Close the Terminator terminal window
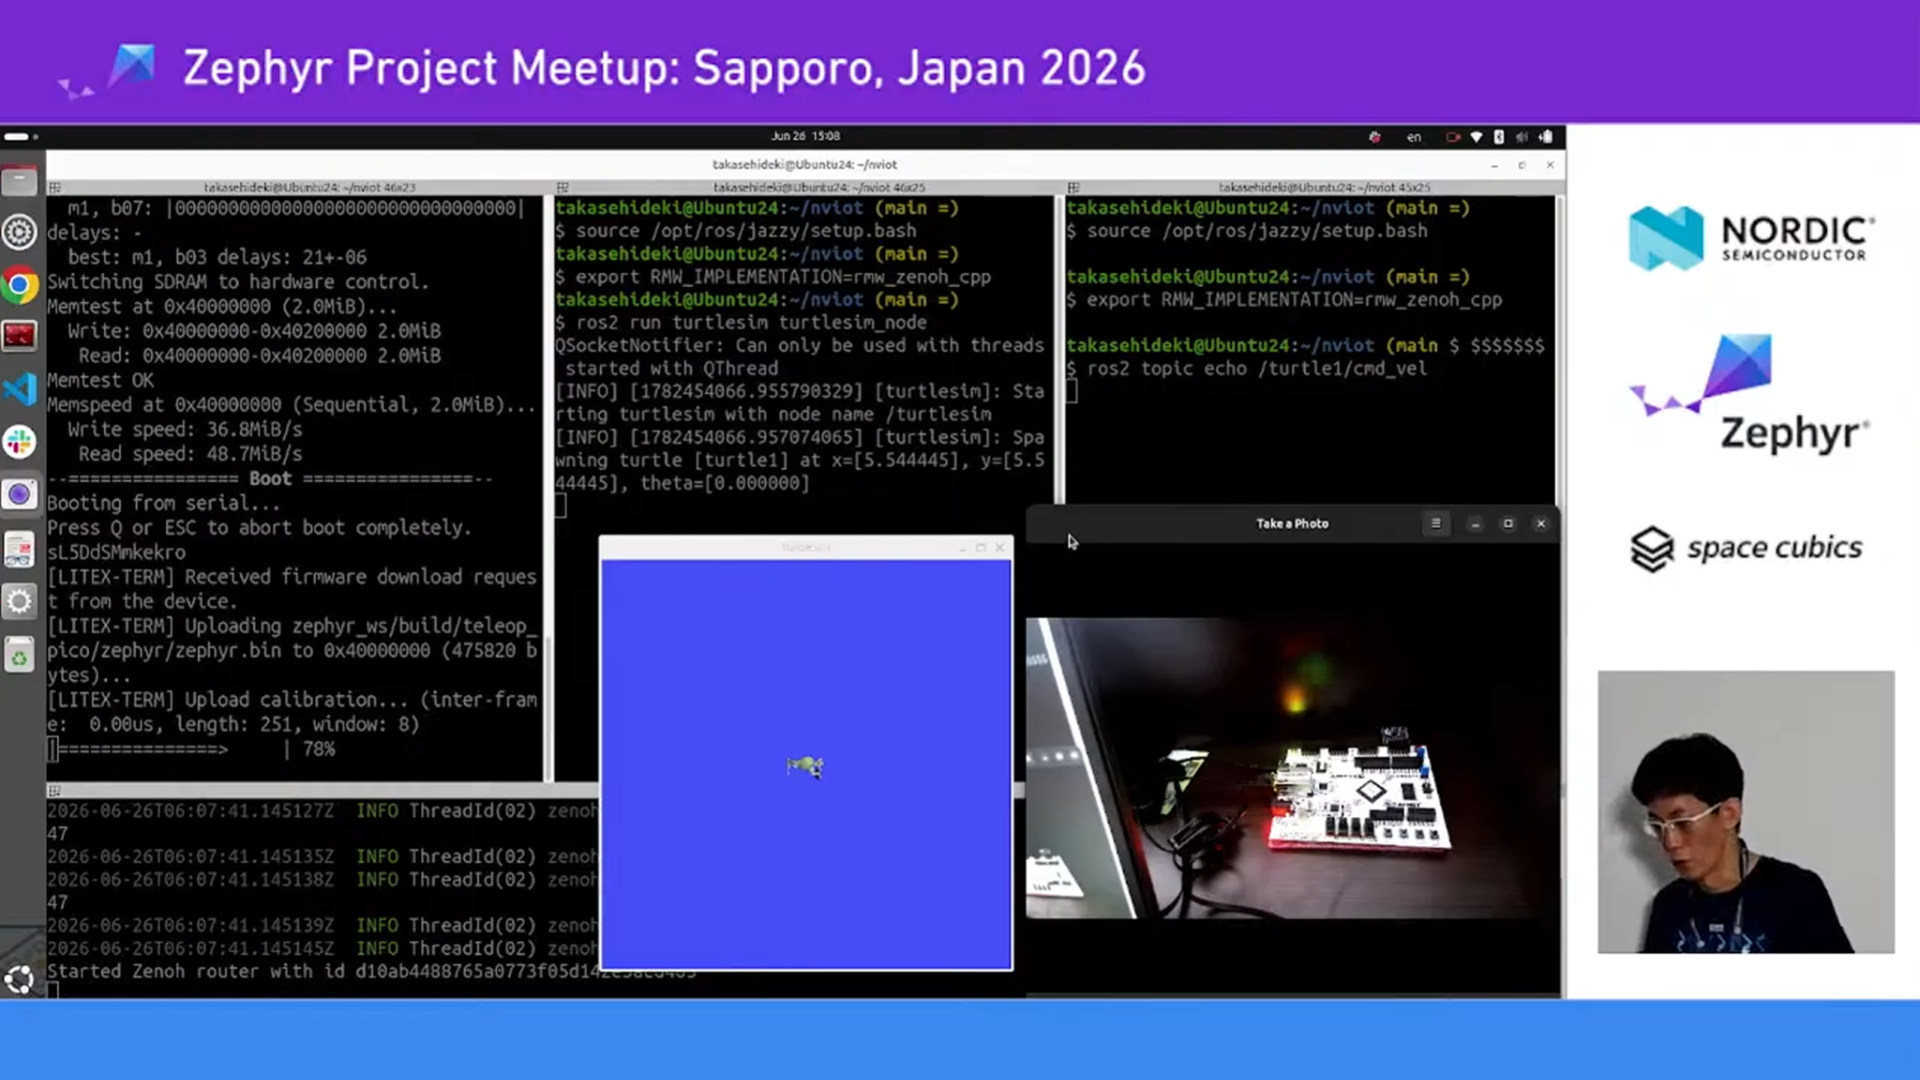 tap(1550, 165)
